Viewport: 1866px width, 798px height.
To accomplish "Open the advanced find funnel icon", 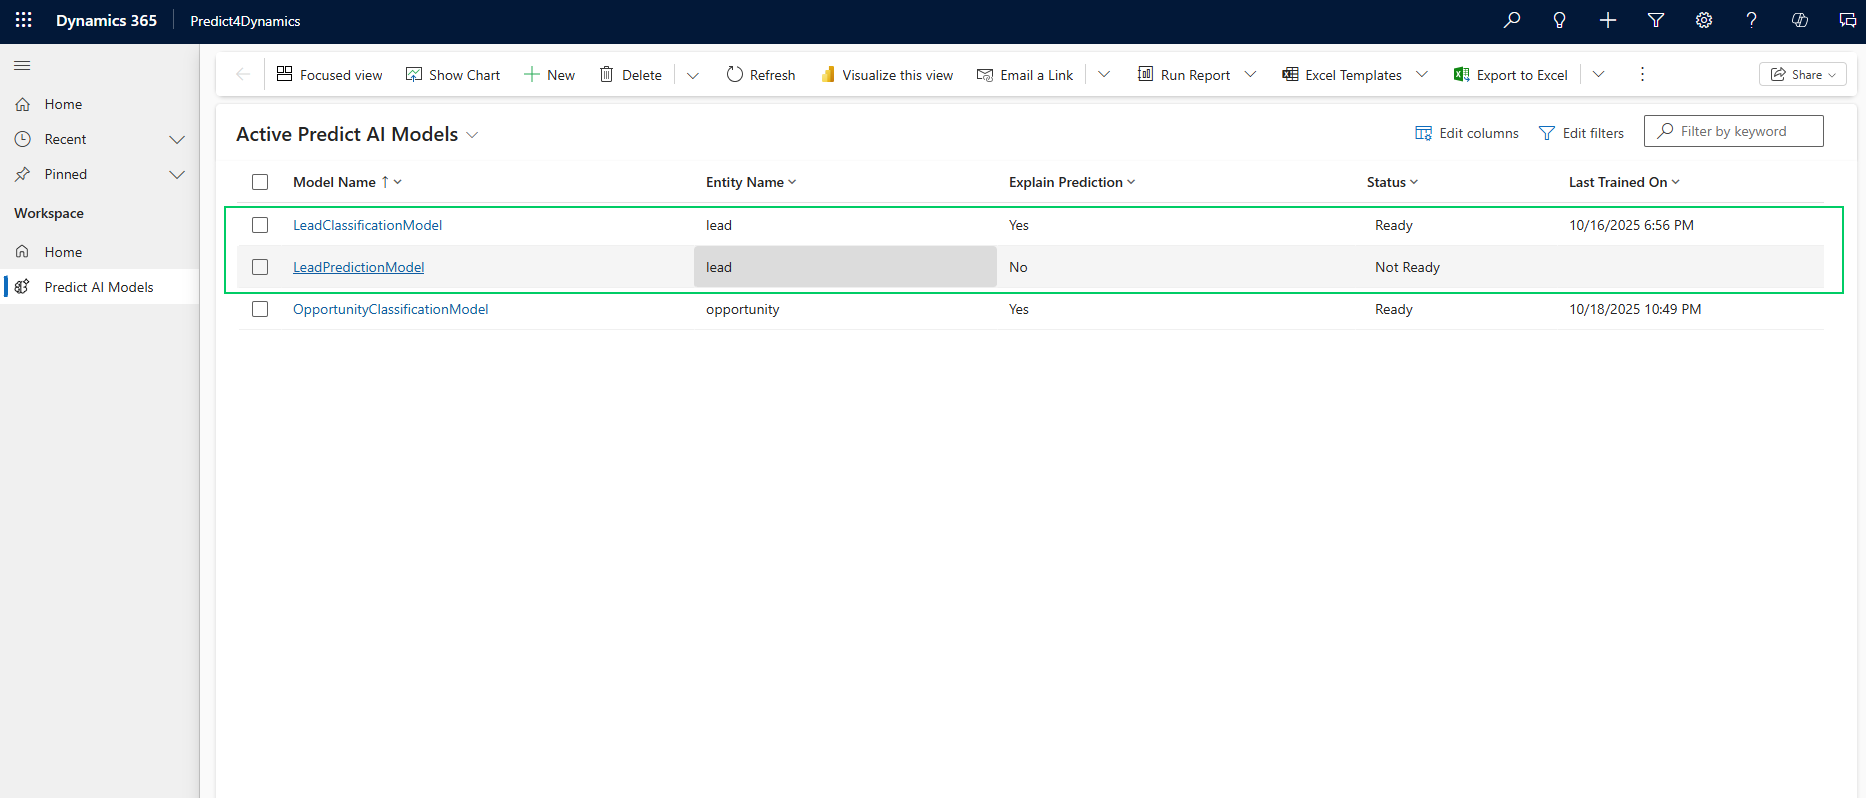I will (x=1656, y=20).
